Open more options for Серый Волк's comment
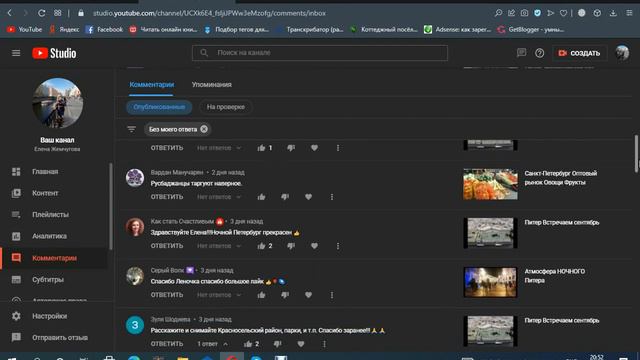 (332, 295)
